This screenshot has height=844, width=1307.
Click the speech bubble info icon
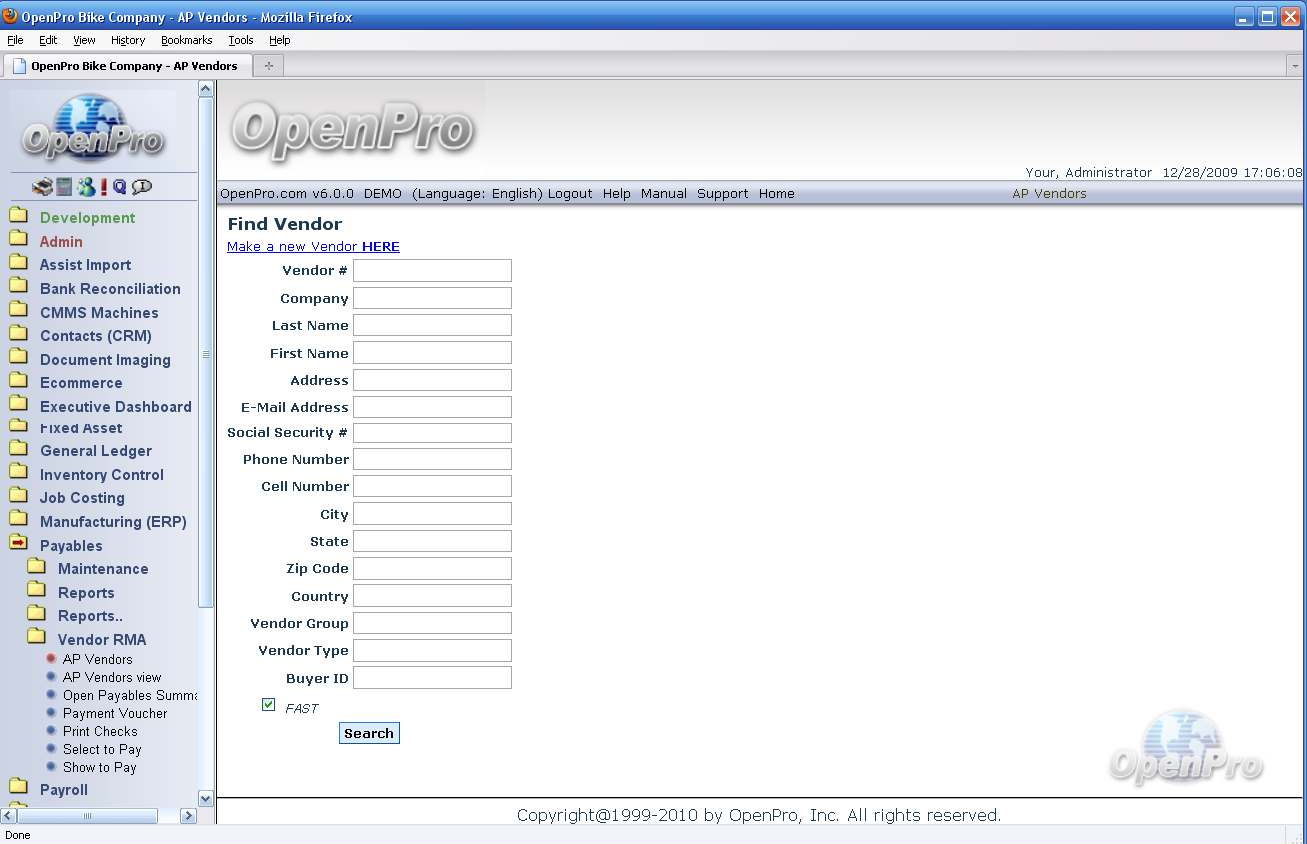point(142,187)
